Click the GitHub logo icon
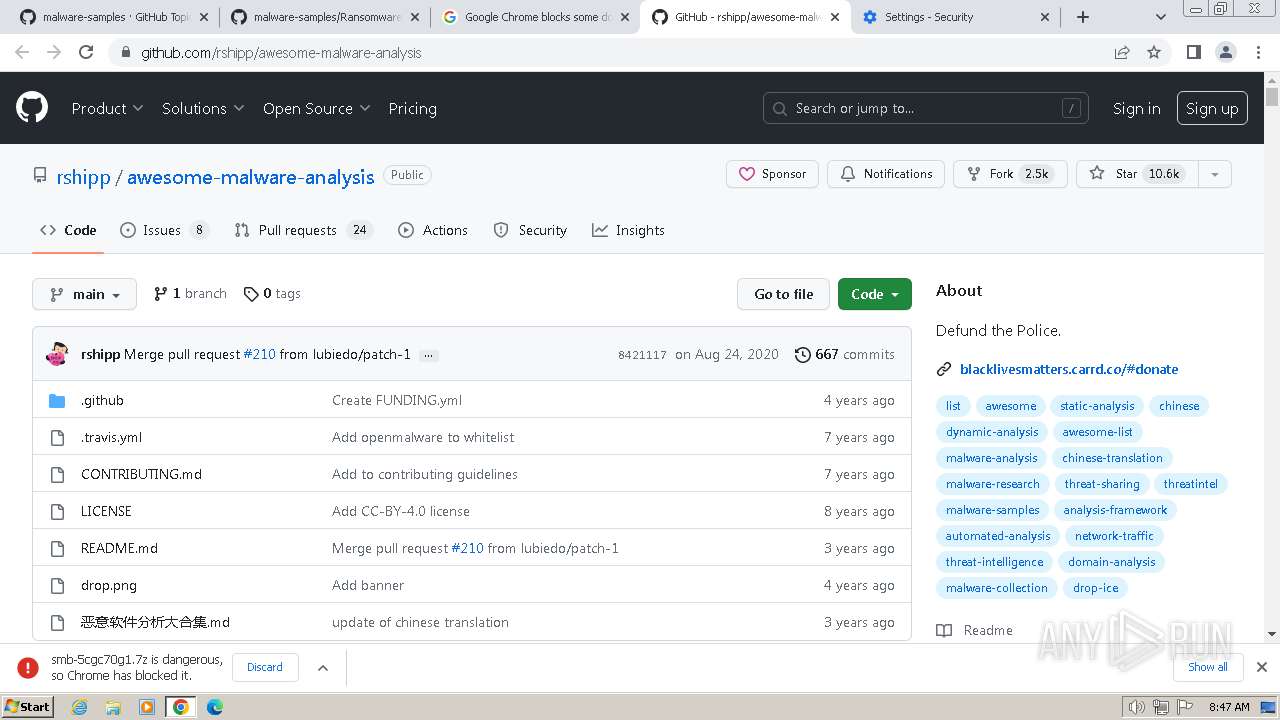The height and width of the screenshot is (720, 1280). pyautogui.click(x=32, y=108)
